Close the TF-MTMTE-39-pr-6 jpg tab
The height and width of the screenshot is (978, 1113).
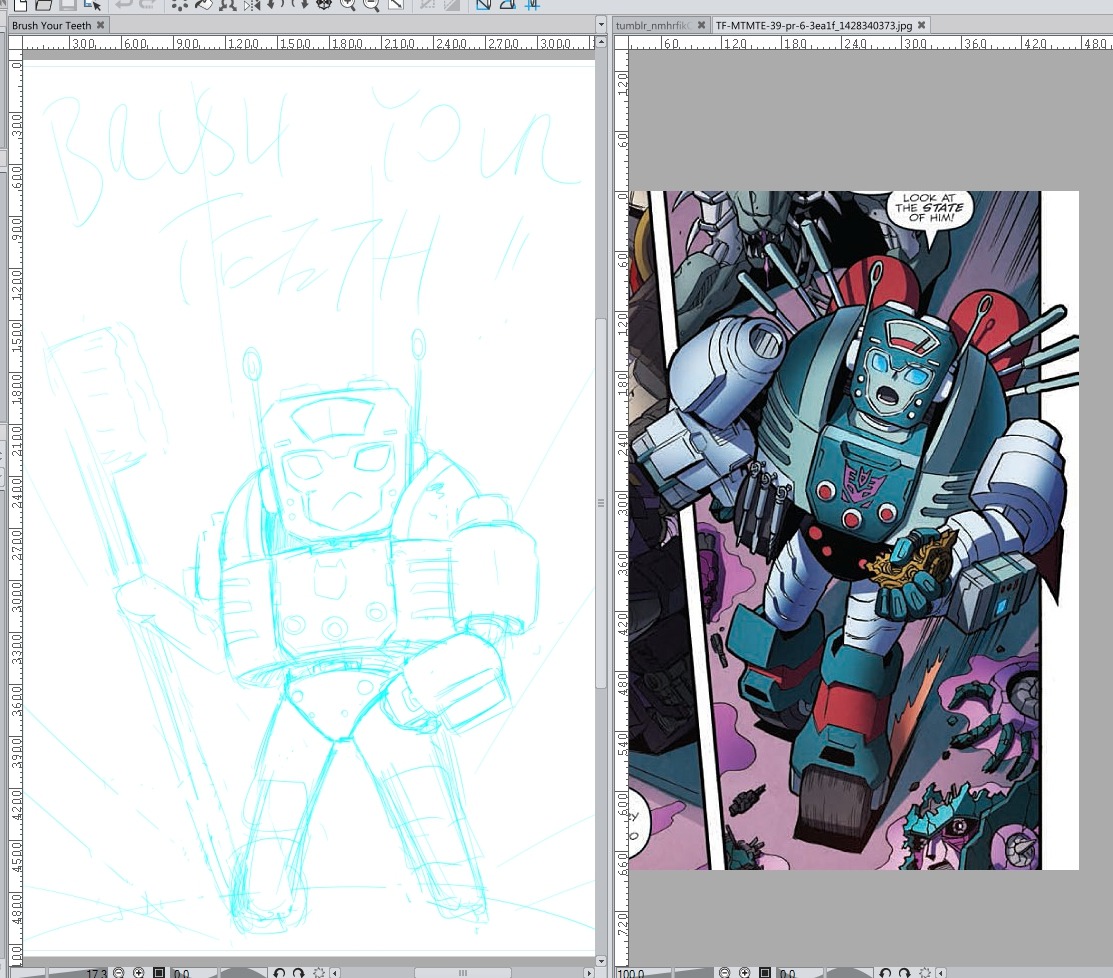(921, 25)
